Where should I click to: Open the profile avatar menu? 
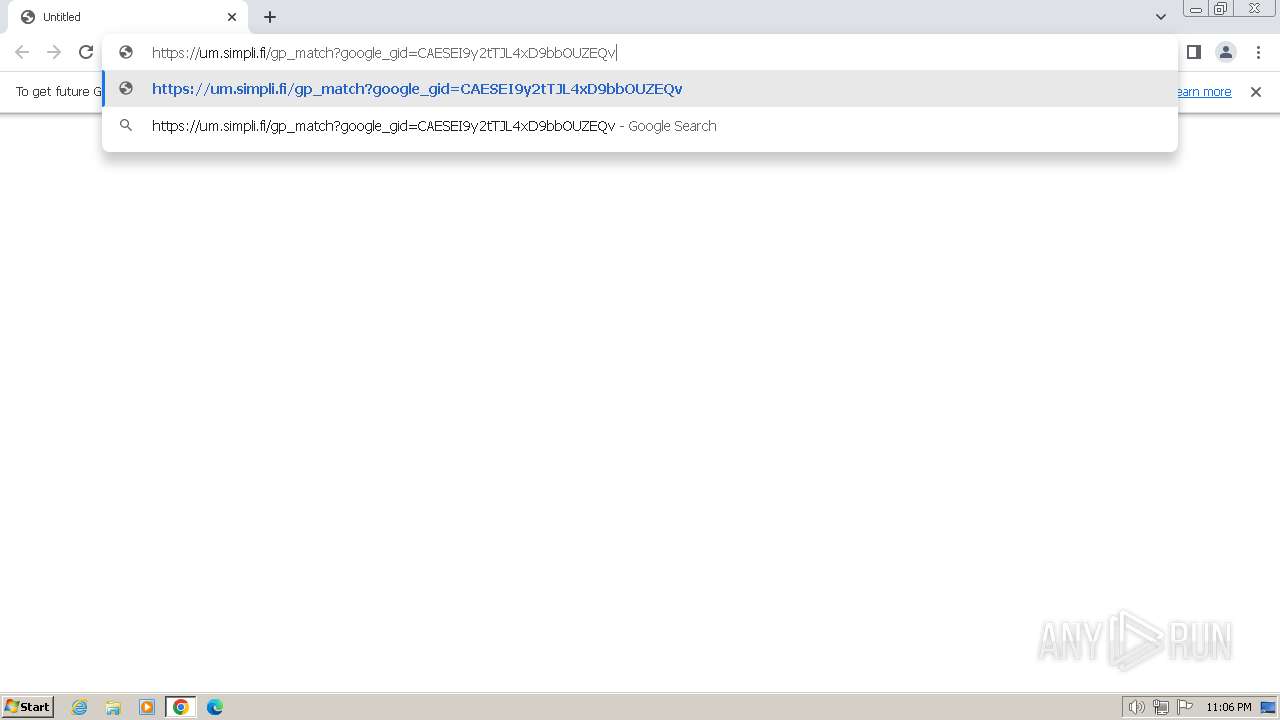(1226, 52)
